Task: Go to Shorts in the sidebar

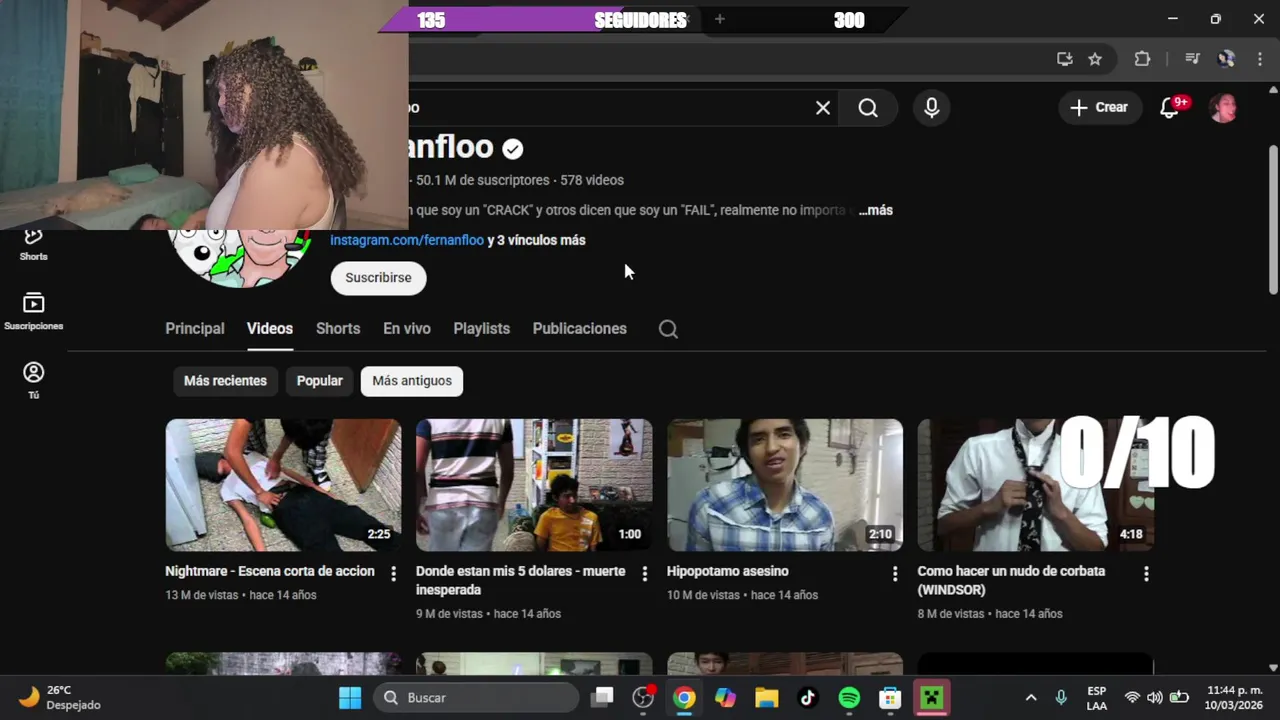Action: pos(33,243)
